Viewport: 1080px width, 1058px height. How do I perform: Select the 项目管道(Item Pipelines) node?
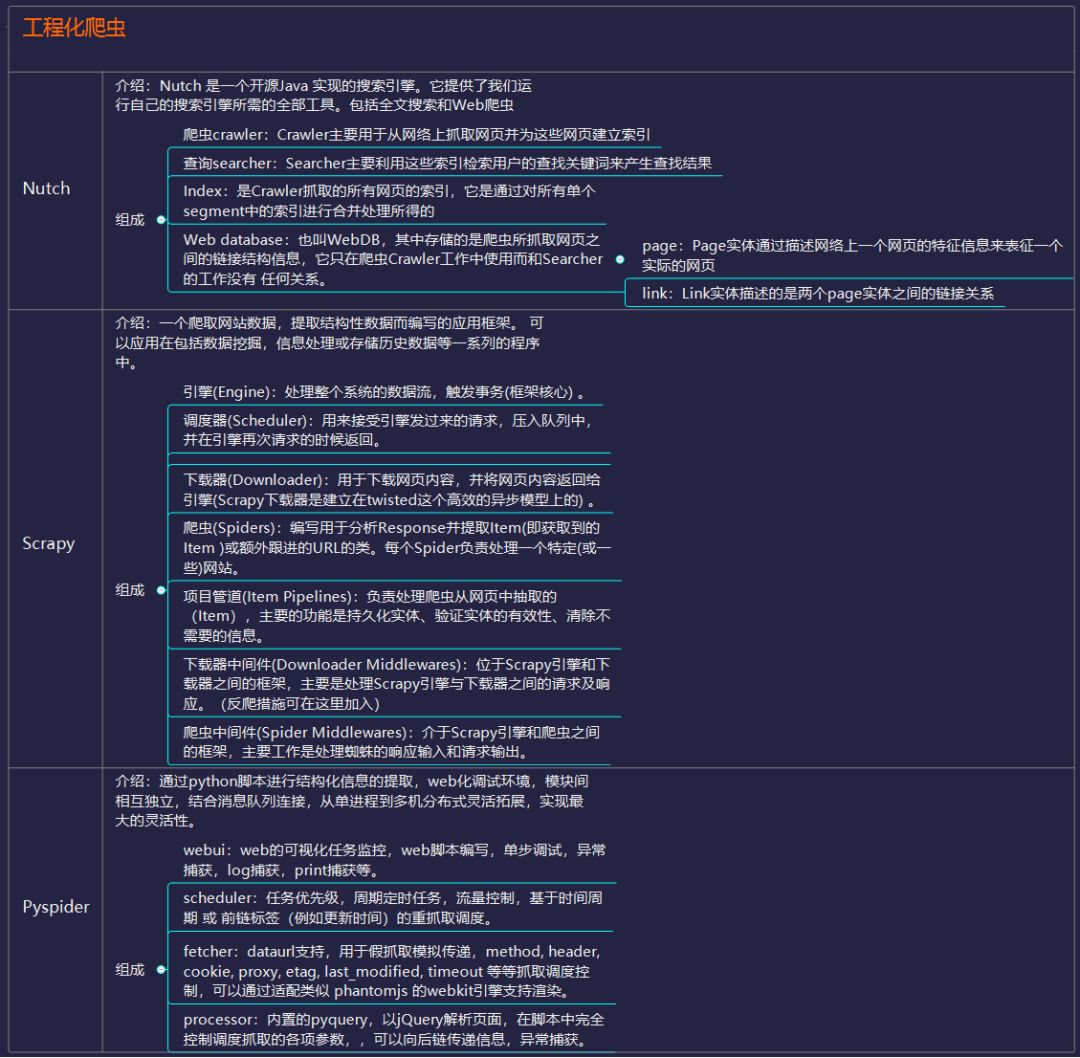pyautogui.click(x=397, y=616)
